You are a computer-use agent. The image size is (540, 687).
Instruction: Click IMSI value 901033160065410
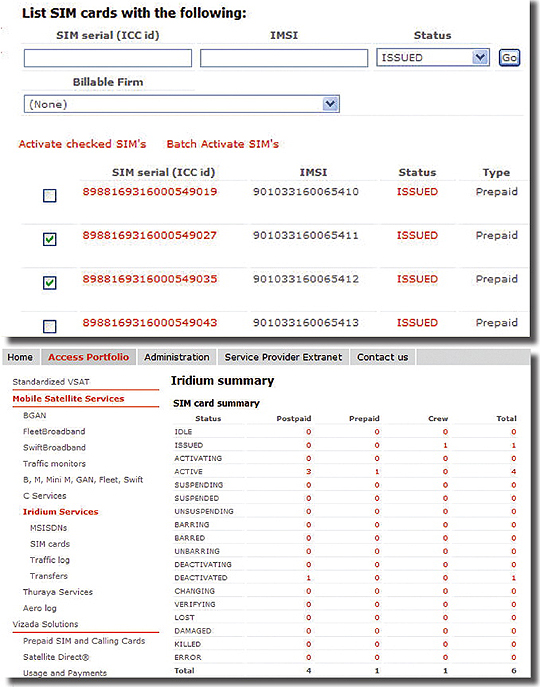306,192
